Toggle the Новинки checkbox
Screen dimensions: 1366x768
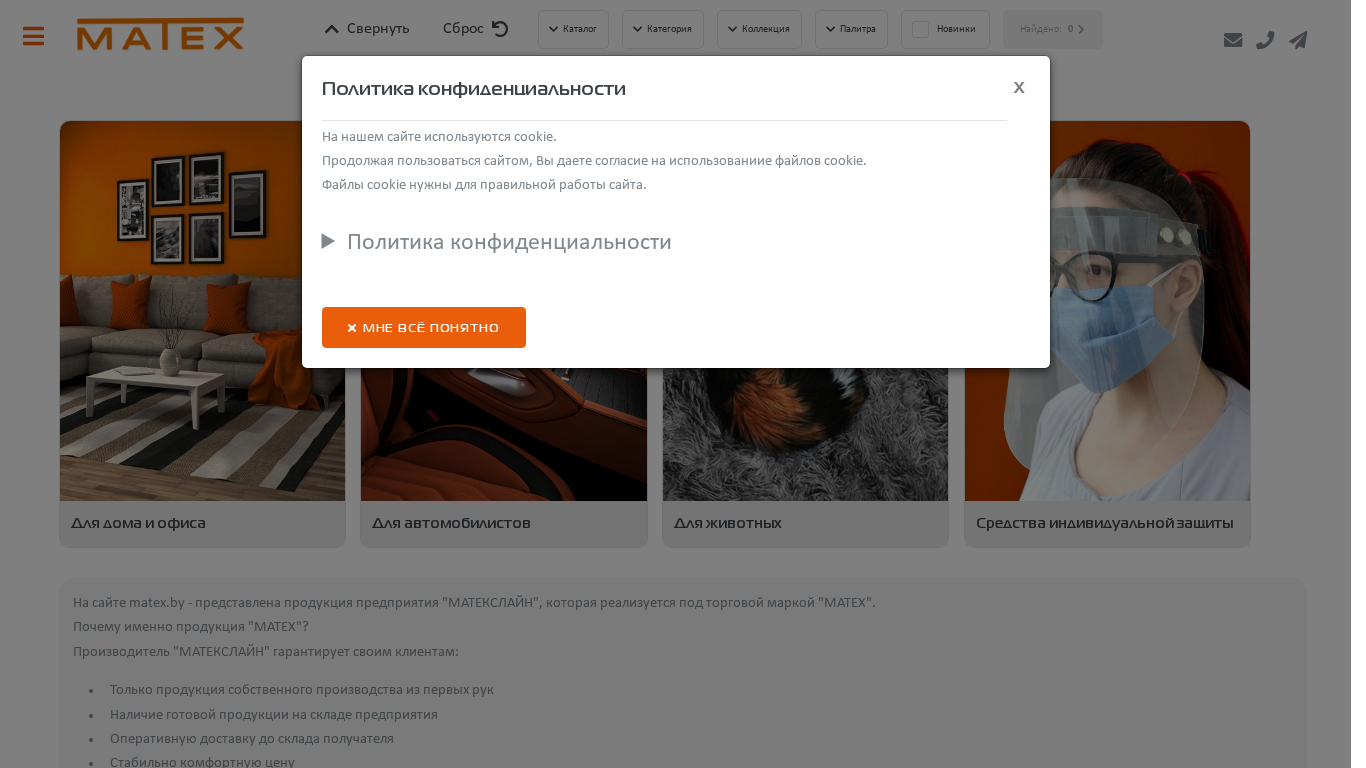point(921,29)
